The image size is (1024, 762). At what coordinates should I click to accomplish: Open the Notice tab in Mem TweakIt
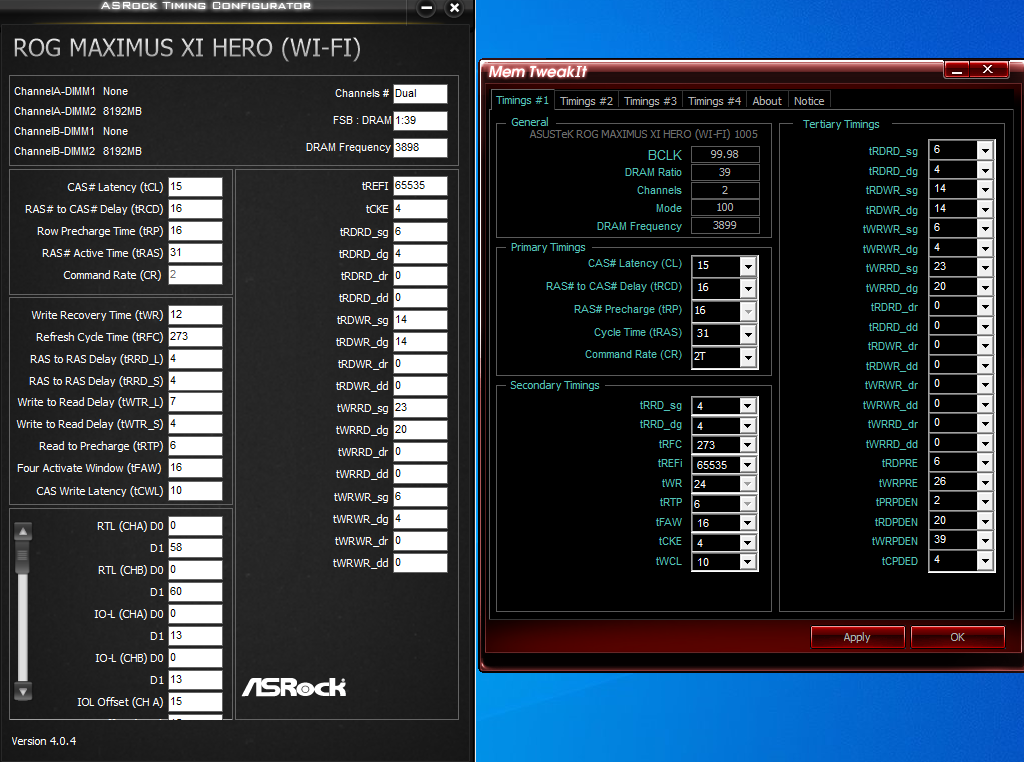point(808,101)
